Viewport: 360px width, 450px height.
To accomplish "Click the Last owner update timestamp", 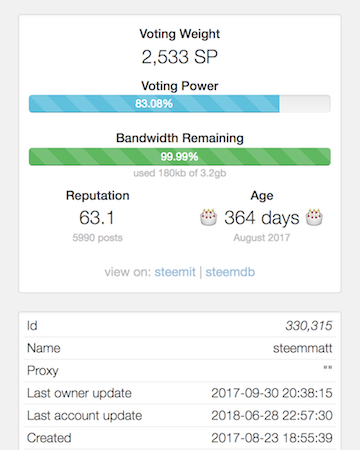I will click(272, 393).
